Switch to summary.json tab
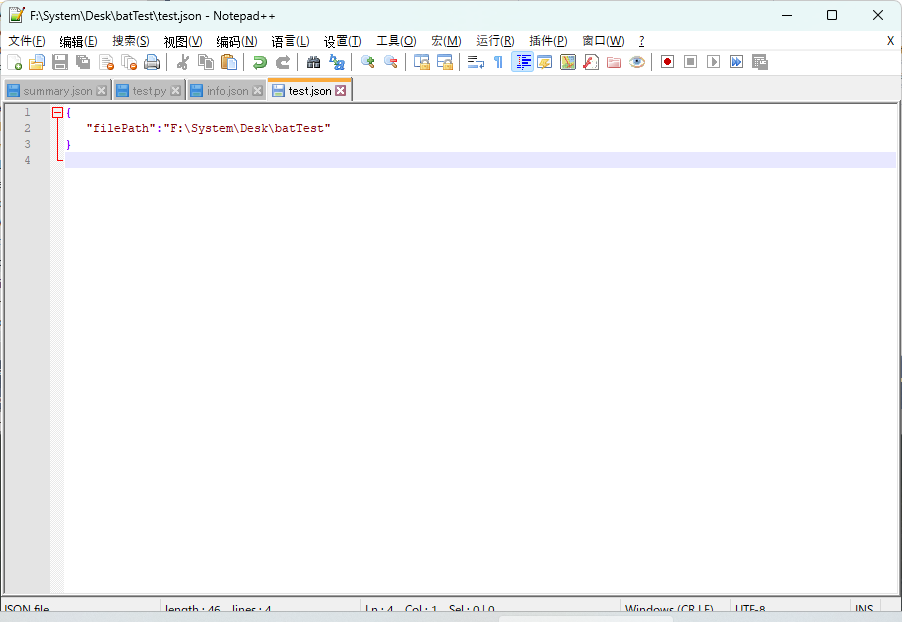This screenshot has width=902, height=622. pyautogui.click(x=57, y=91)
